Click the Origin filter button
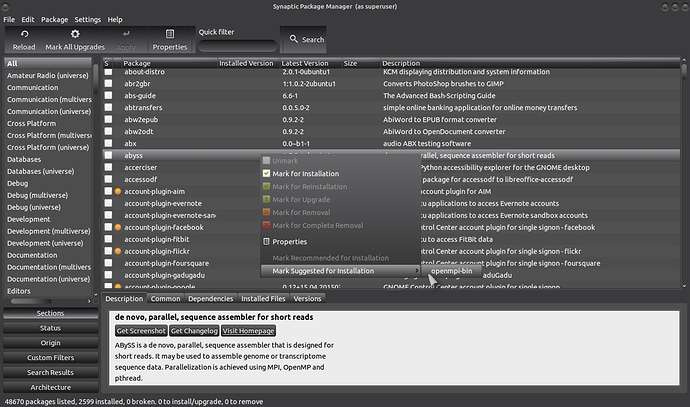This screenshot has height=407, width=690. (x=51, y=343)
